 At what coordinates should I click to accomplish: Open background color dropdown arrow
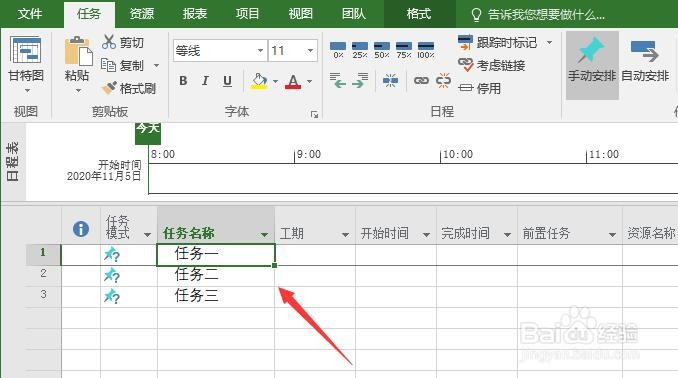[x=275, y=81]
